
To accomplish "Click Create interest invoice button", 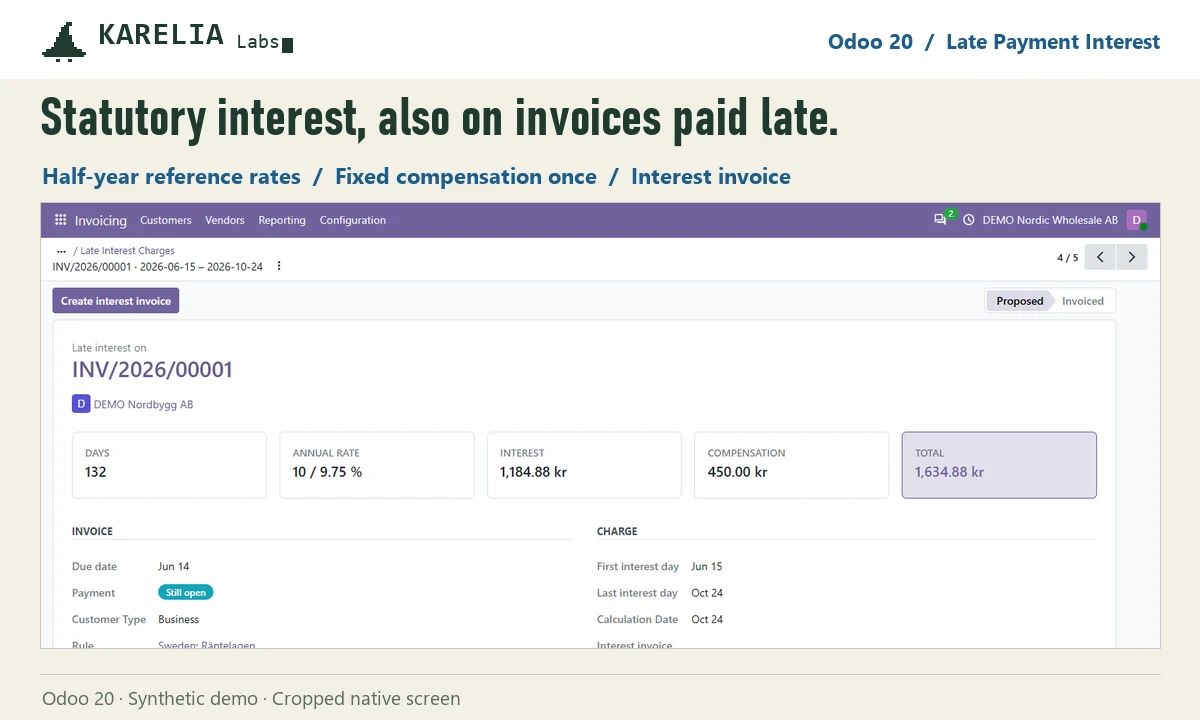I will [x=116, y=301].
